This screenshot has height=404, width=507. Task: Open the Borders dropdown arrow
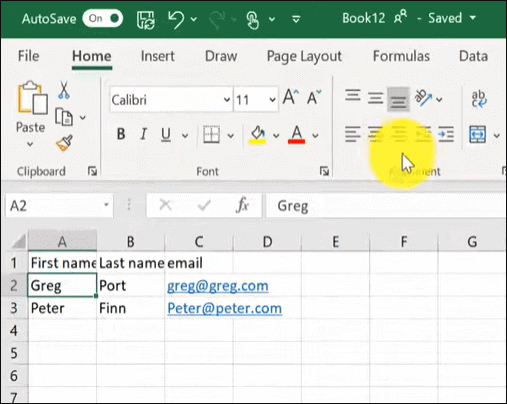(x=230, y=135)
